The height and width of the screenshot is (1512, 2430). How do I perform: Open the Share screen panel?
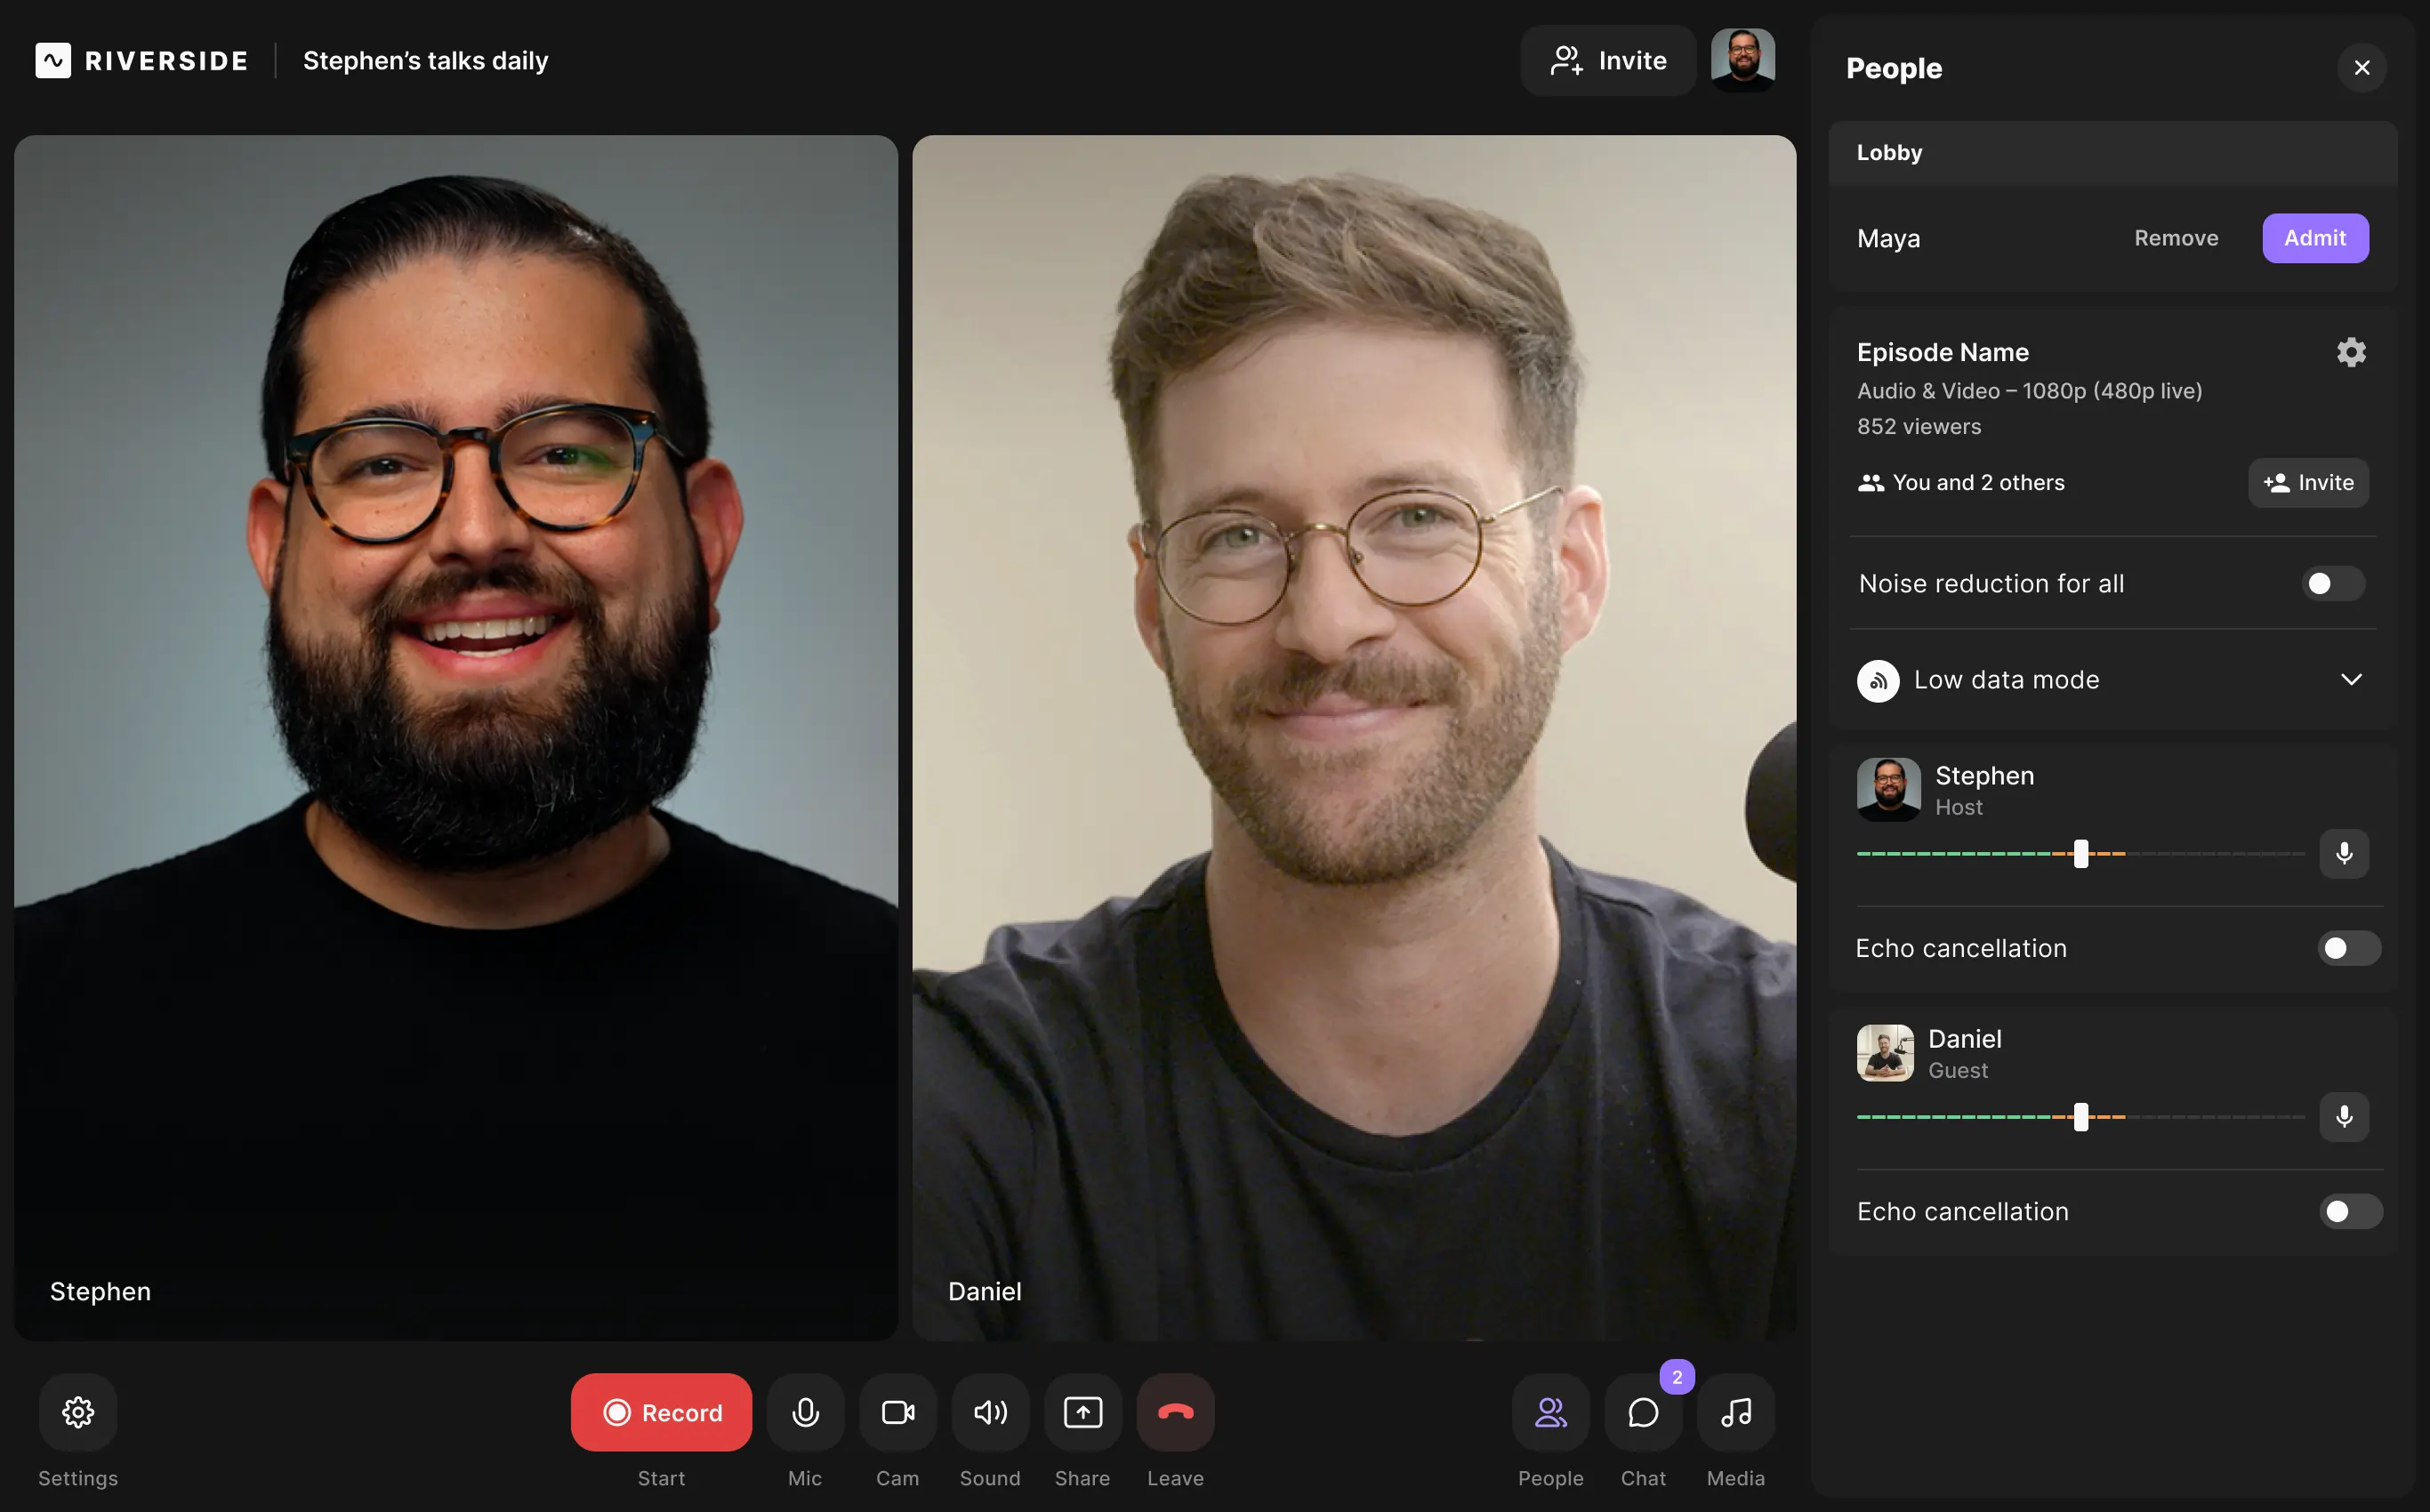tap(1082, 1411)
